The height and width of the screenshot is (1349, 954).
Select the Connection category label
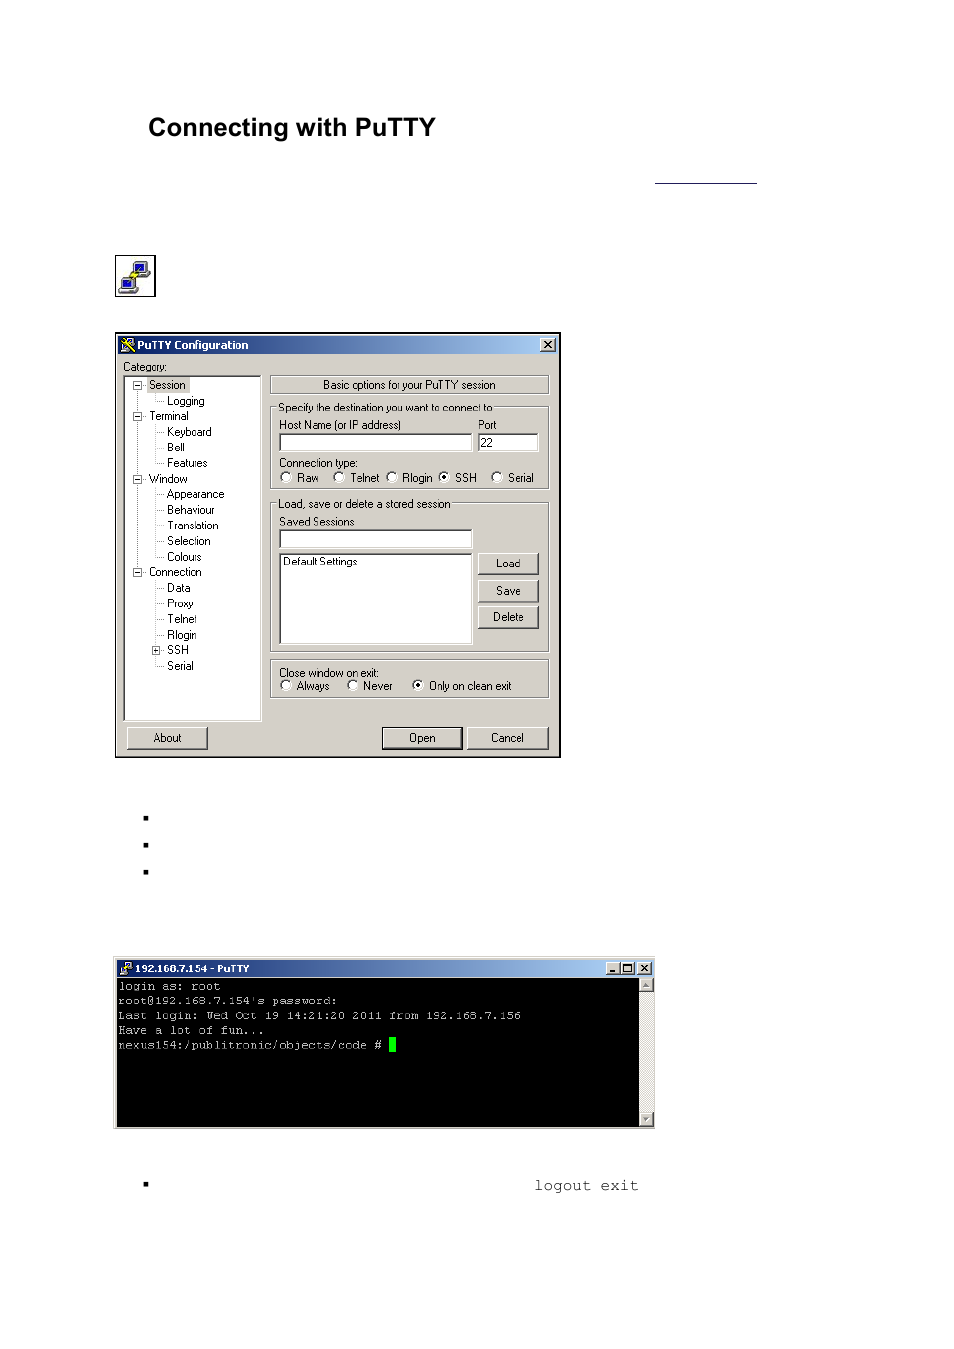tap(175, 572)
